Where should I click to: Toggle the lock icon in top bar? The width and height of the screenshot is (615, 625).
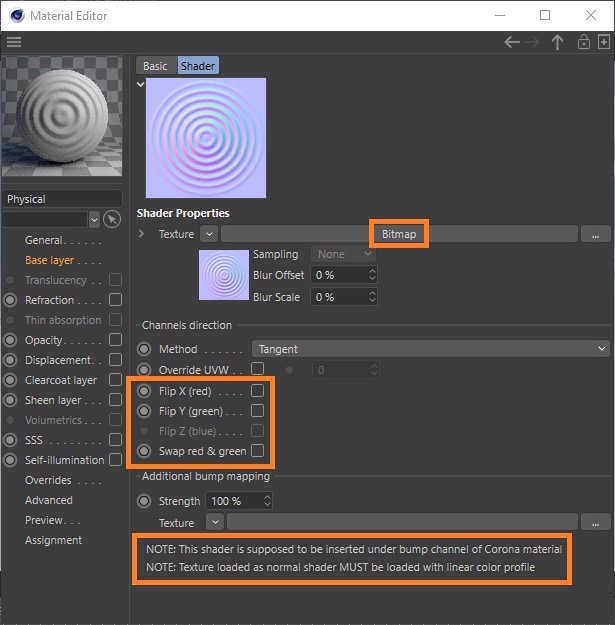pos(583,42)
